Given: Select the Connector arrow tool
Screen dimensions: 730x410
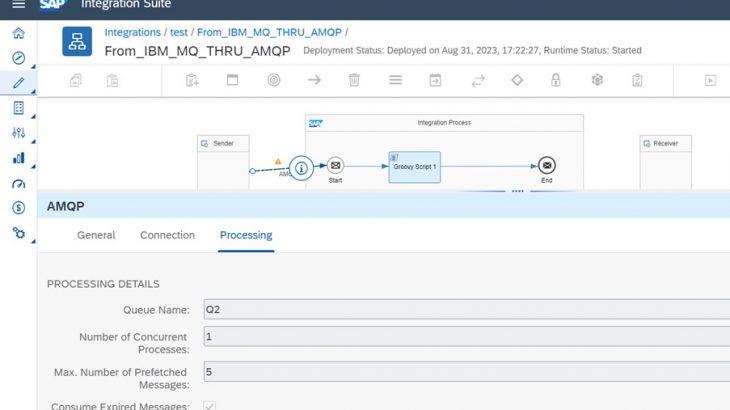Looking at the screenshot, I should coord(314,80).
